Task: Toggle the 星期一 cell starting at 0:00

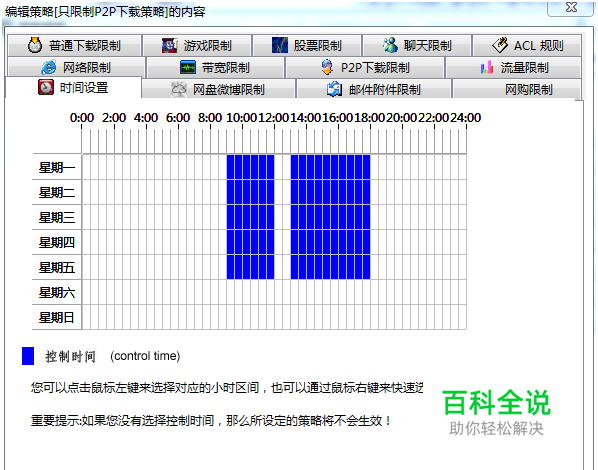Action: [x=86, y=167]
